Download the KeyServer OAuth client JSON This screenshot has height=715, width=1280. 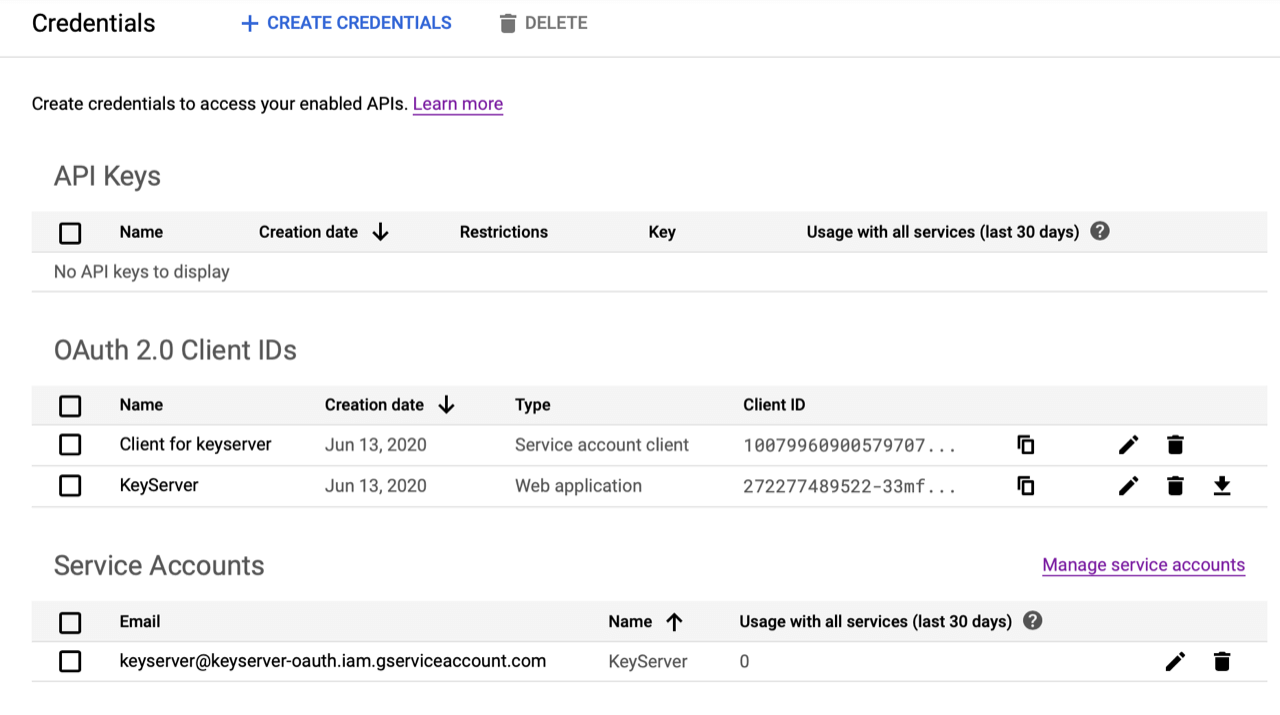[x=1221, y=486]
